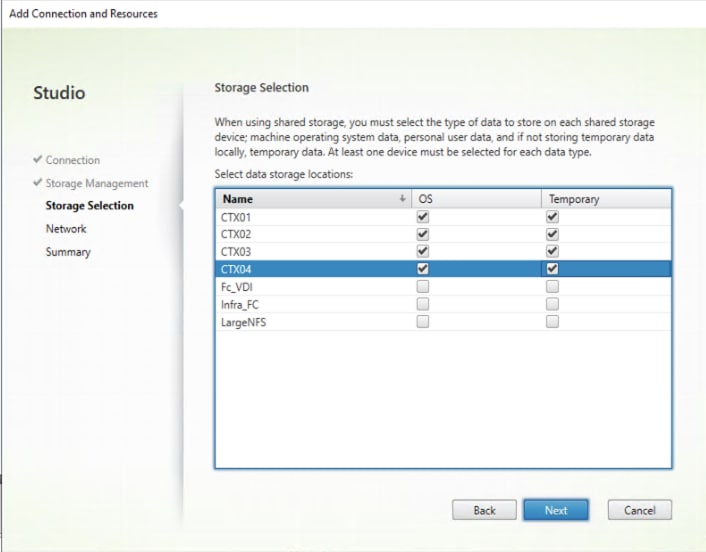Enable Temporary storage on Fc_VDI
Viewport: 706px width, 552px height.
point(552,286)
